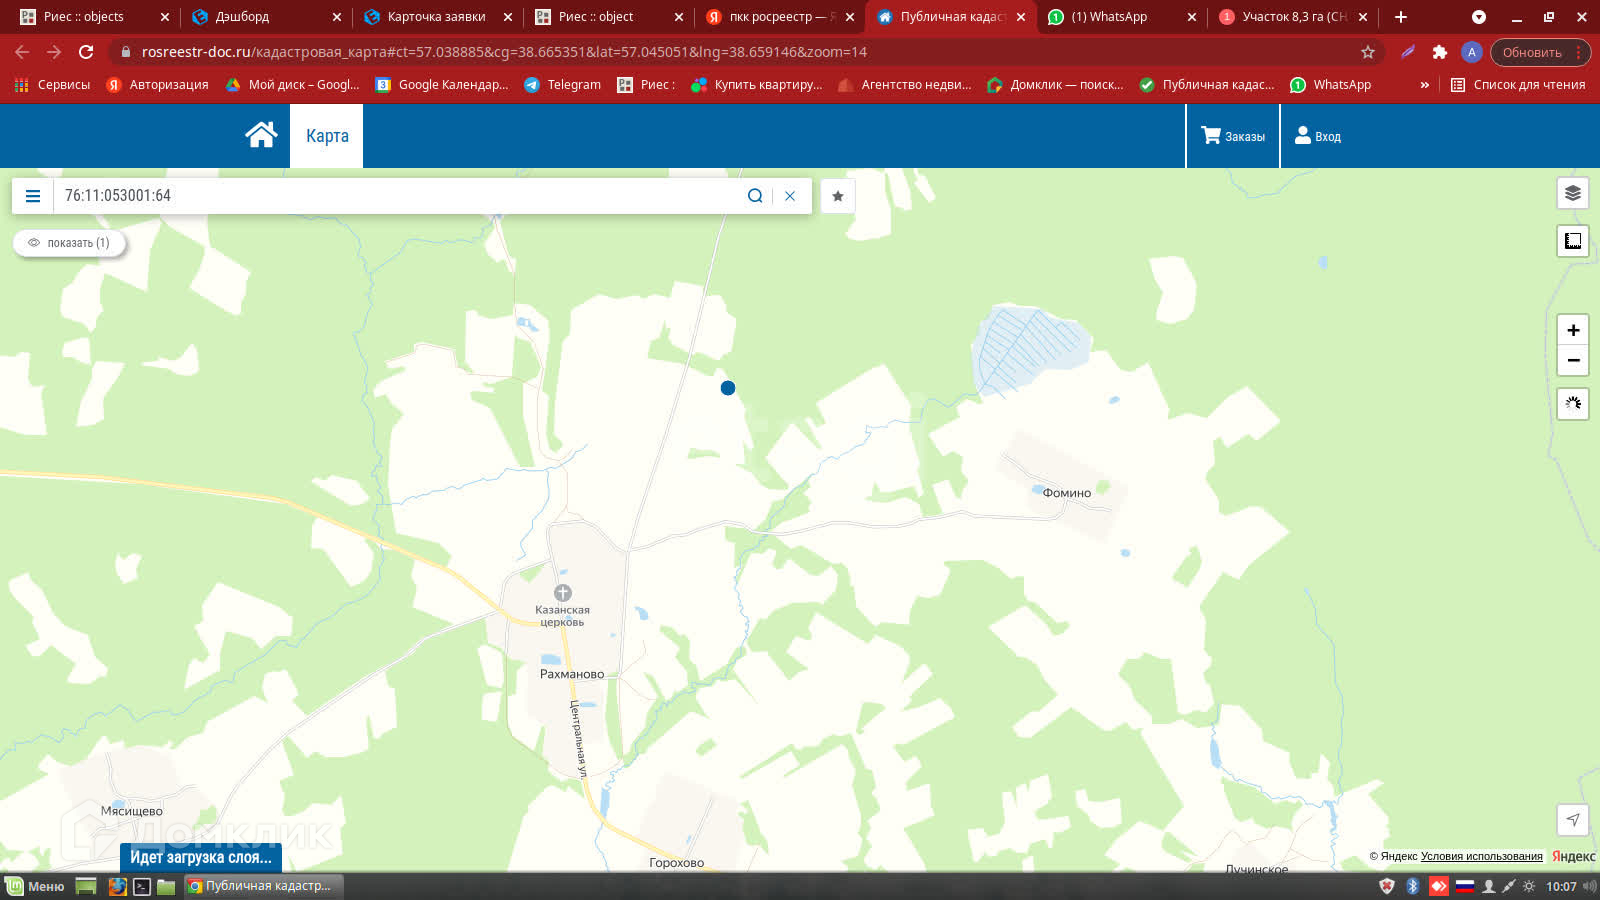Click the home icon in site header
Viewport: 1600px width, 900px height.
pos(261,135)
